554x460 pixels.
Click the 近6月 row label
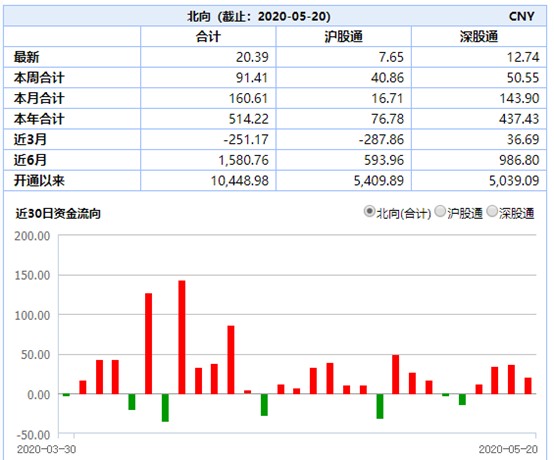[x=30, y=160]
